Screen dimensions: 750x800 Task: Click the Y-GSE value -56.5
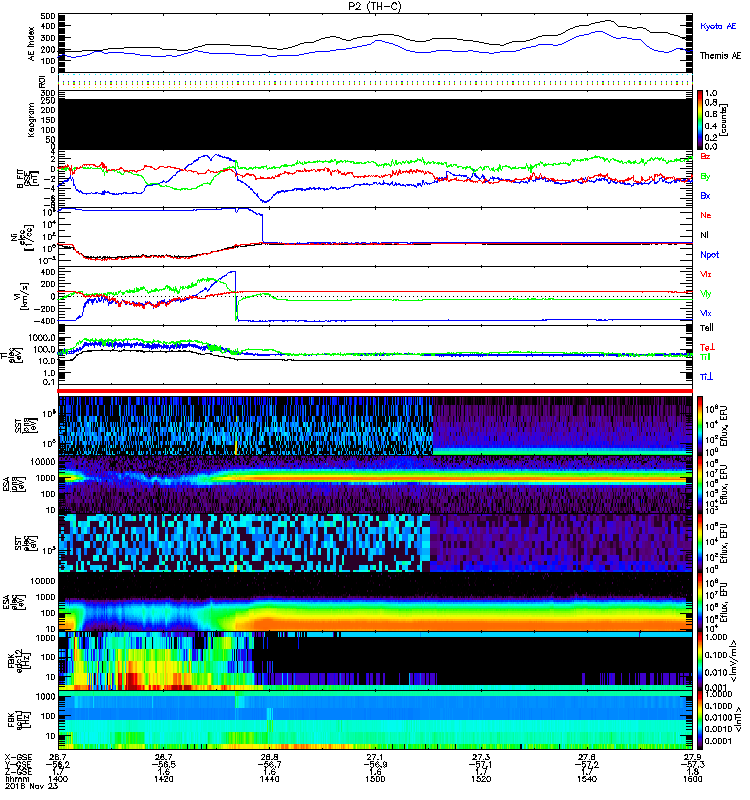pos(164,765)
